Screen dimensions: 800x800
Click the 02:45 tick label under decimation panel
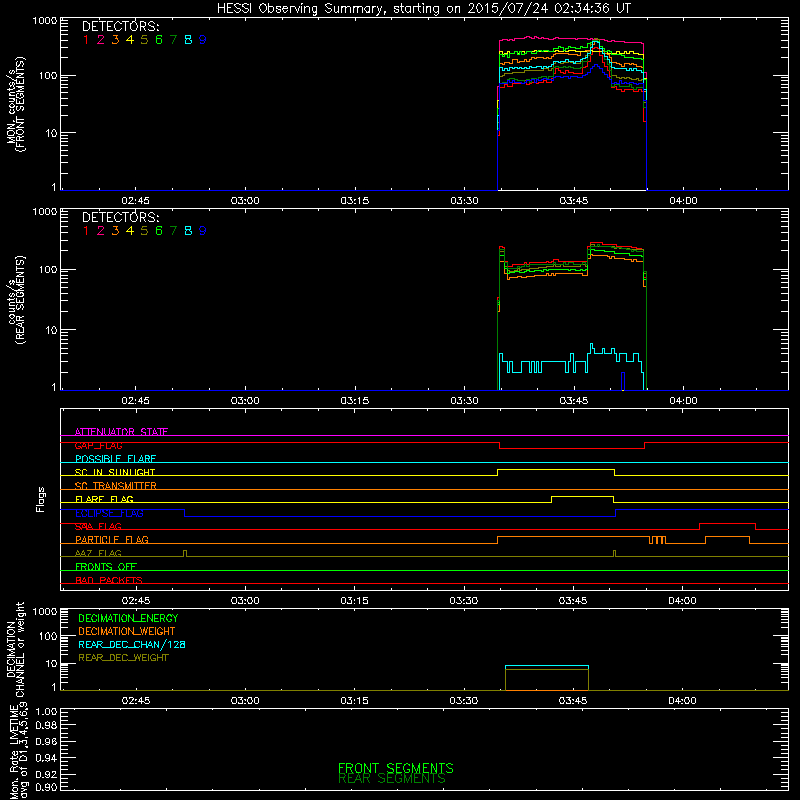(136, 701)
